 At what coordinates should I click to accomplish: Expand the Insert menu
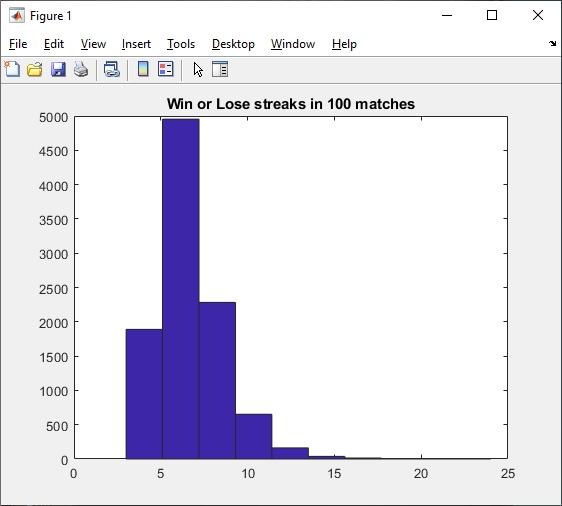(x=136, y=44)
